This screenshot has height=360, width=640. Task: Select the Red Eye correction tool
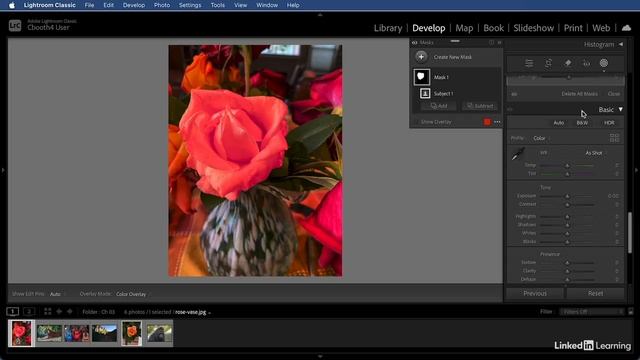click(x=586, y=63)
